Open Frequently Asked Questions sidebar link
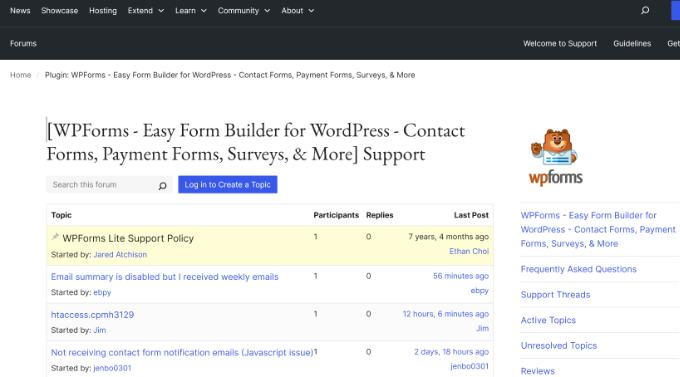The width and height of the screenshot is (680, 377). 579,269
